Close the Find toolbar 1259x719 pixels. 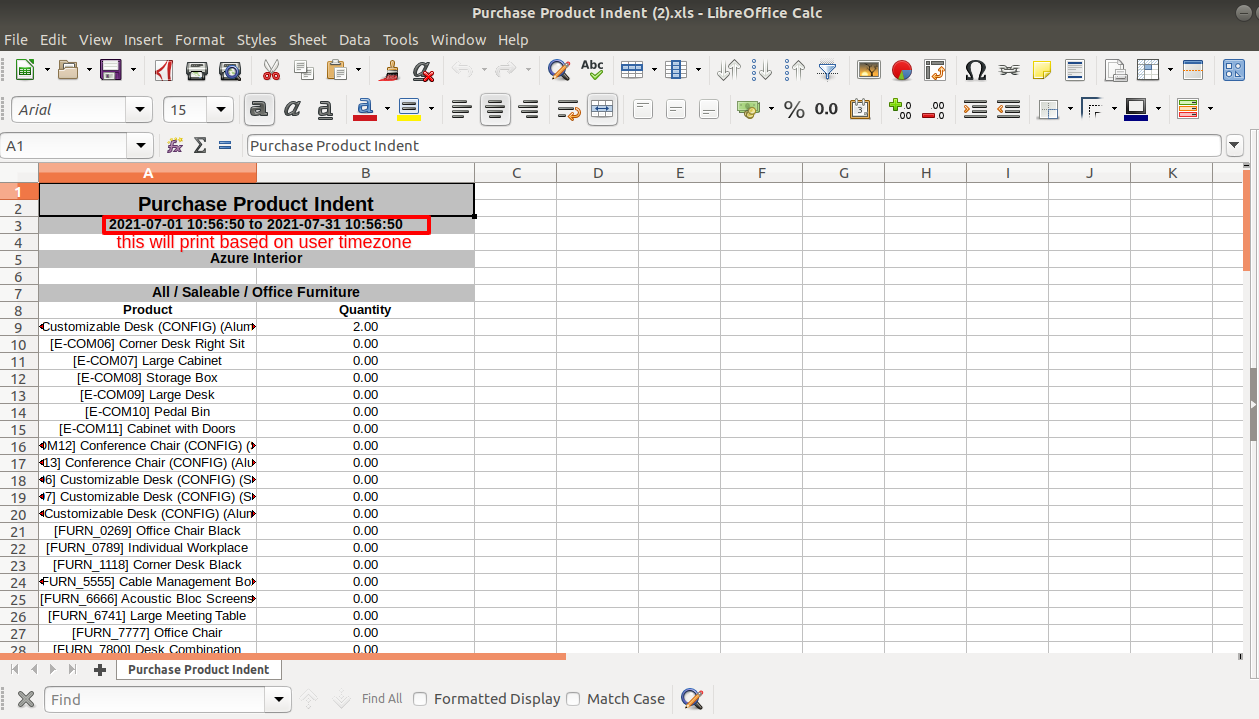coord(26,699)
